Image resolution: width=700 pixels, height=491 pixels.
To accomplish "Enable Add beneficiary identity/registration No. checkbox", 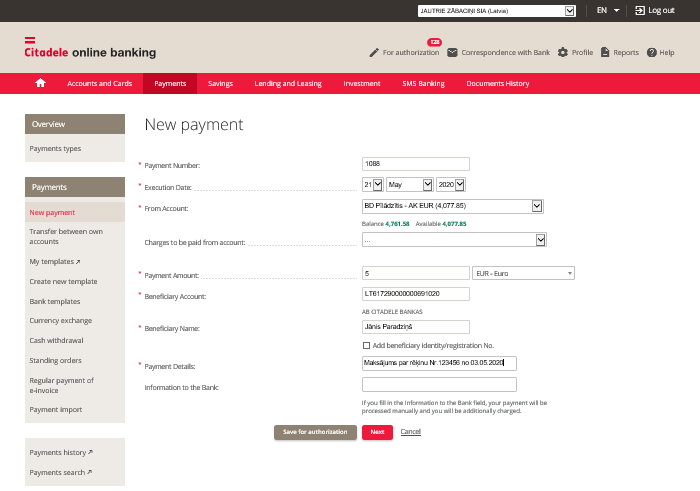I will click(366, 345).
